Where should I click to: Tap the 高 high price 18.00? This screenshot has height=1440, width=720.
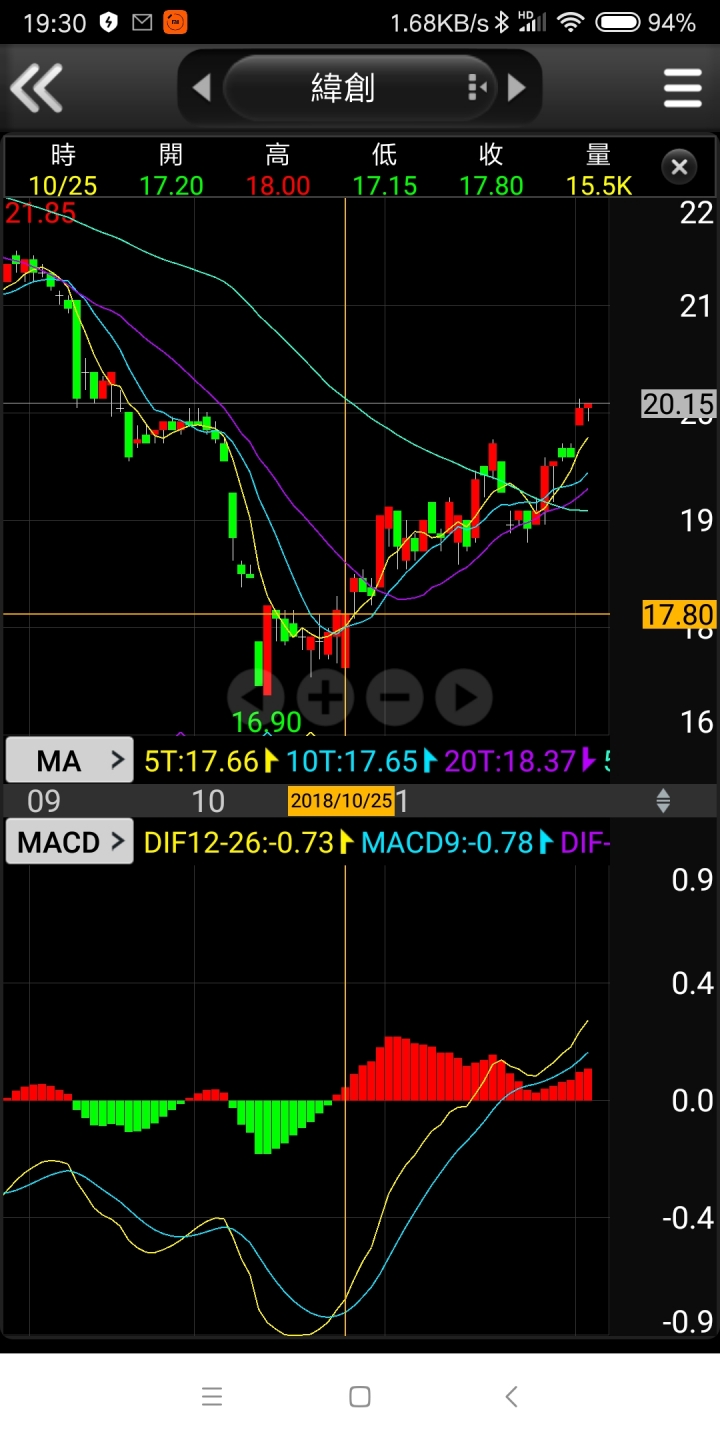(277, 185)
